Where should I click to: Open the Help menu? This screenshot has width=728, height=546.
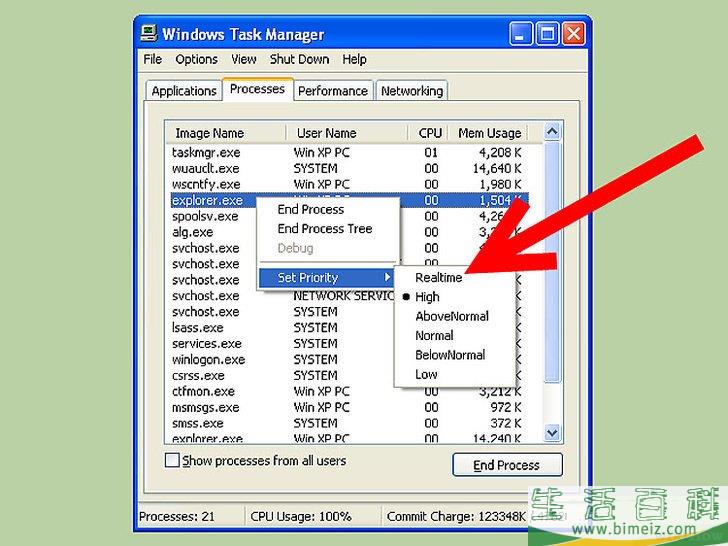pyautogui.click(x=354, y=59)
